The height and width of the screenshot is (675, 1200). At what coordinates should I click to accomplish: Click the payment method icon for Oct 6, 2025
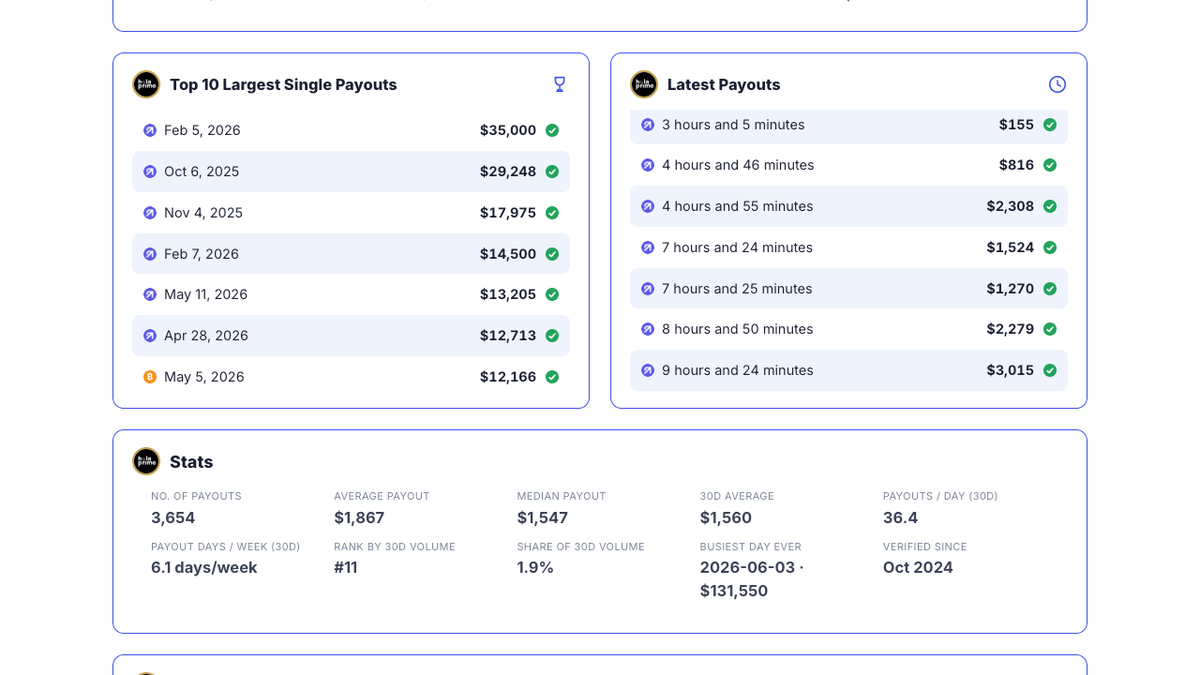coord(150,171)
